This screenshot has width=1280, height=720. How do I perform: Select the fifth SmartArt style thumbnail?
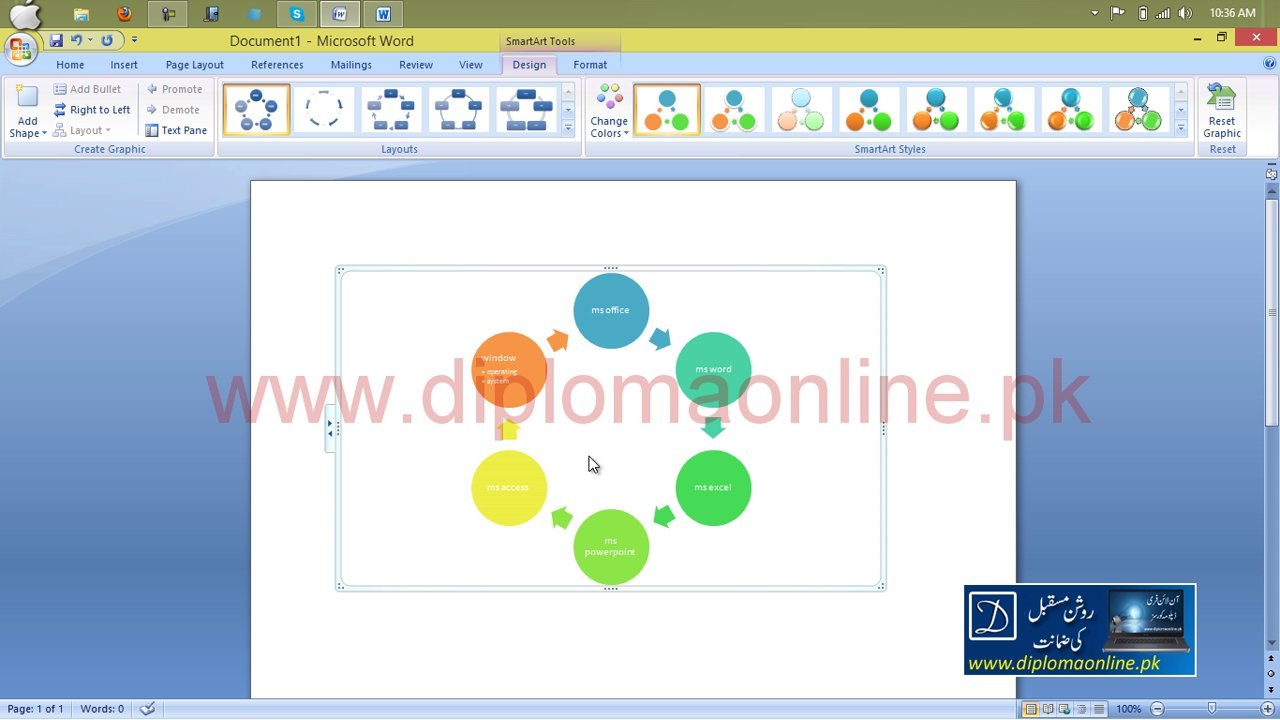pos(936,109)
